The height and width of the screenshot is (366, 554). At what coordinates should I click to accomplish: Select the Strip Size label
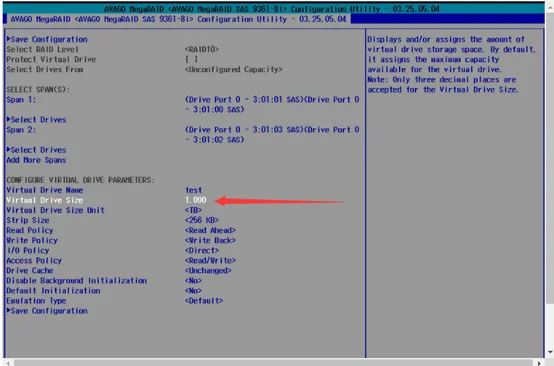pyautogui.click(x=28, y=220)
